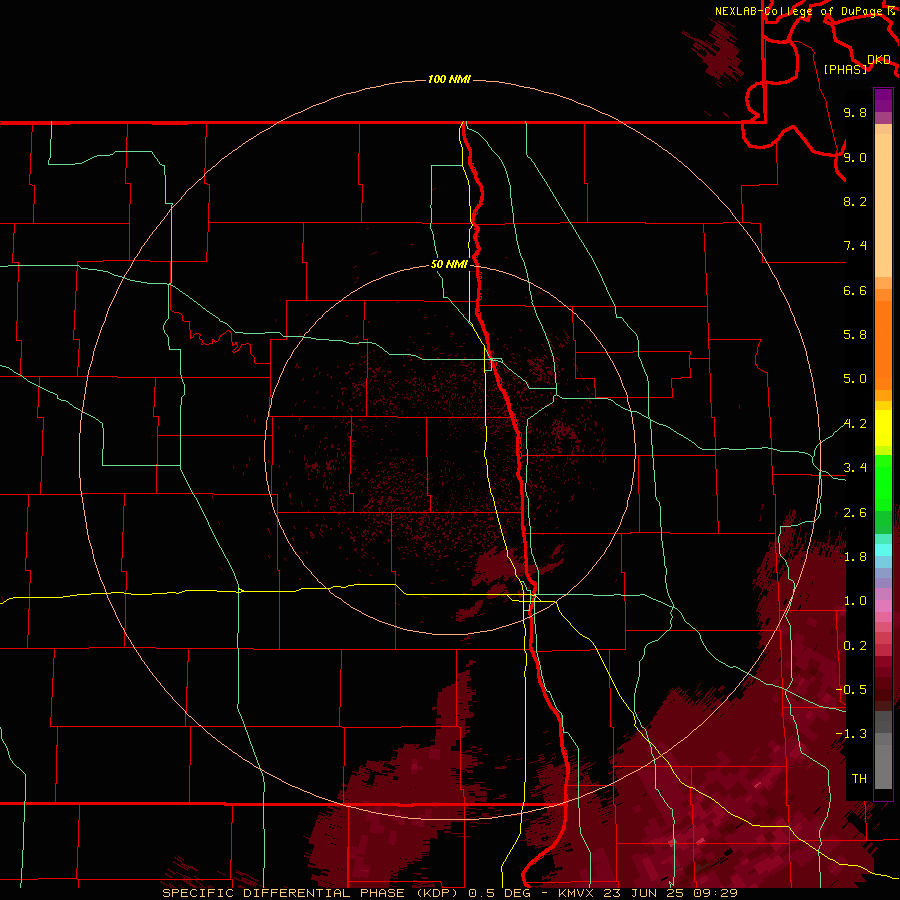Select the 1.8 legend value

855,557
